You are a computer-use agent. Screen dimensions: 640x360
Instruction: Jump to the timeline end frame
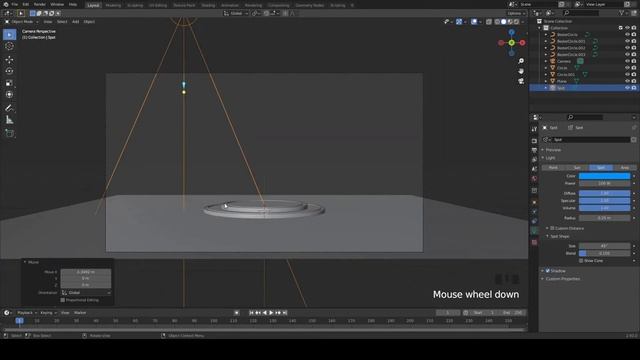click(x=285, y=313)
